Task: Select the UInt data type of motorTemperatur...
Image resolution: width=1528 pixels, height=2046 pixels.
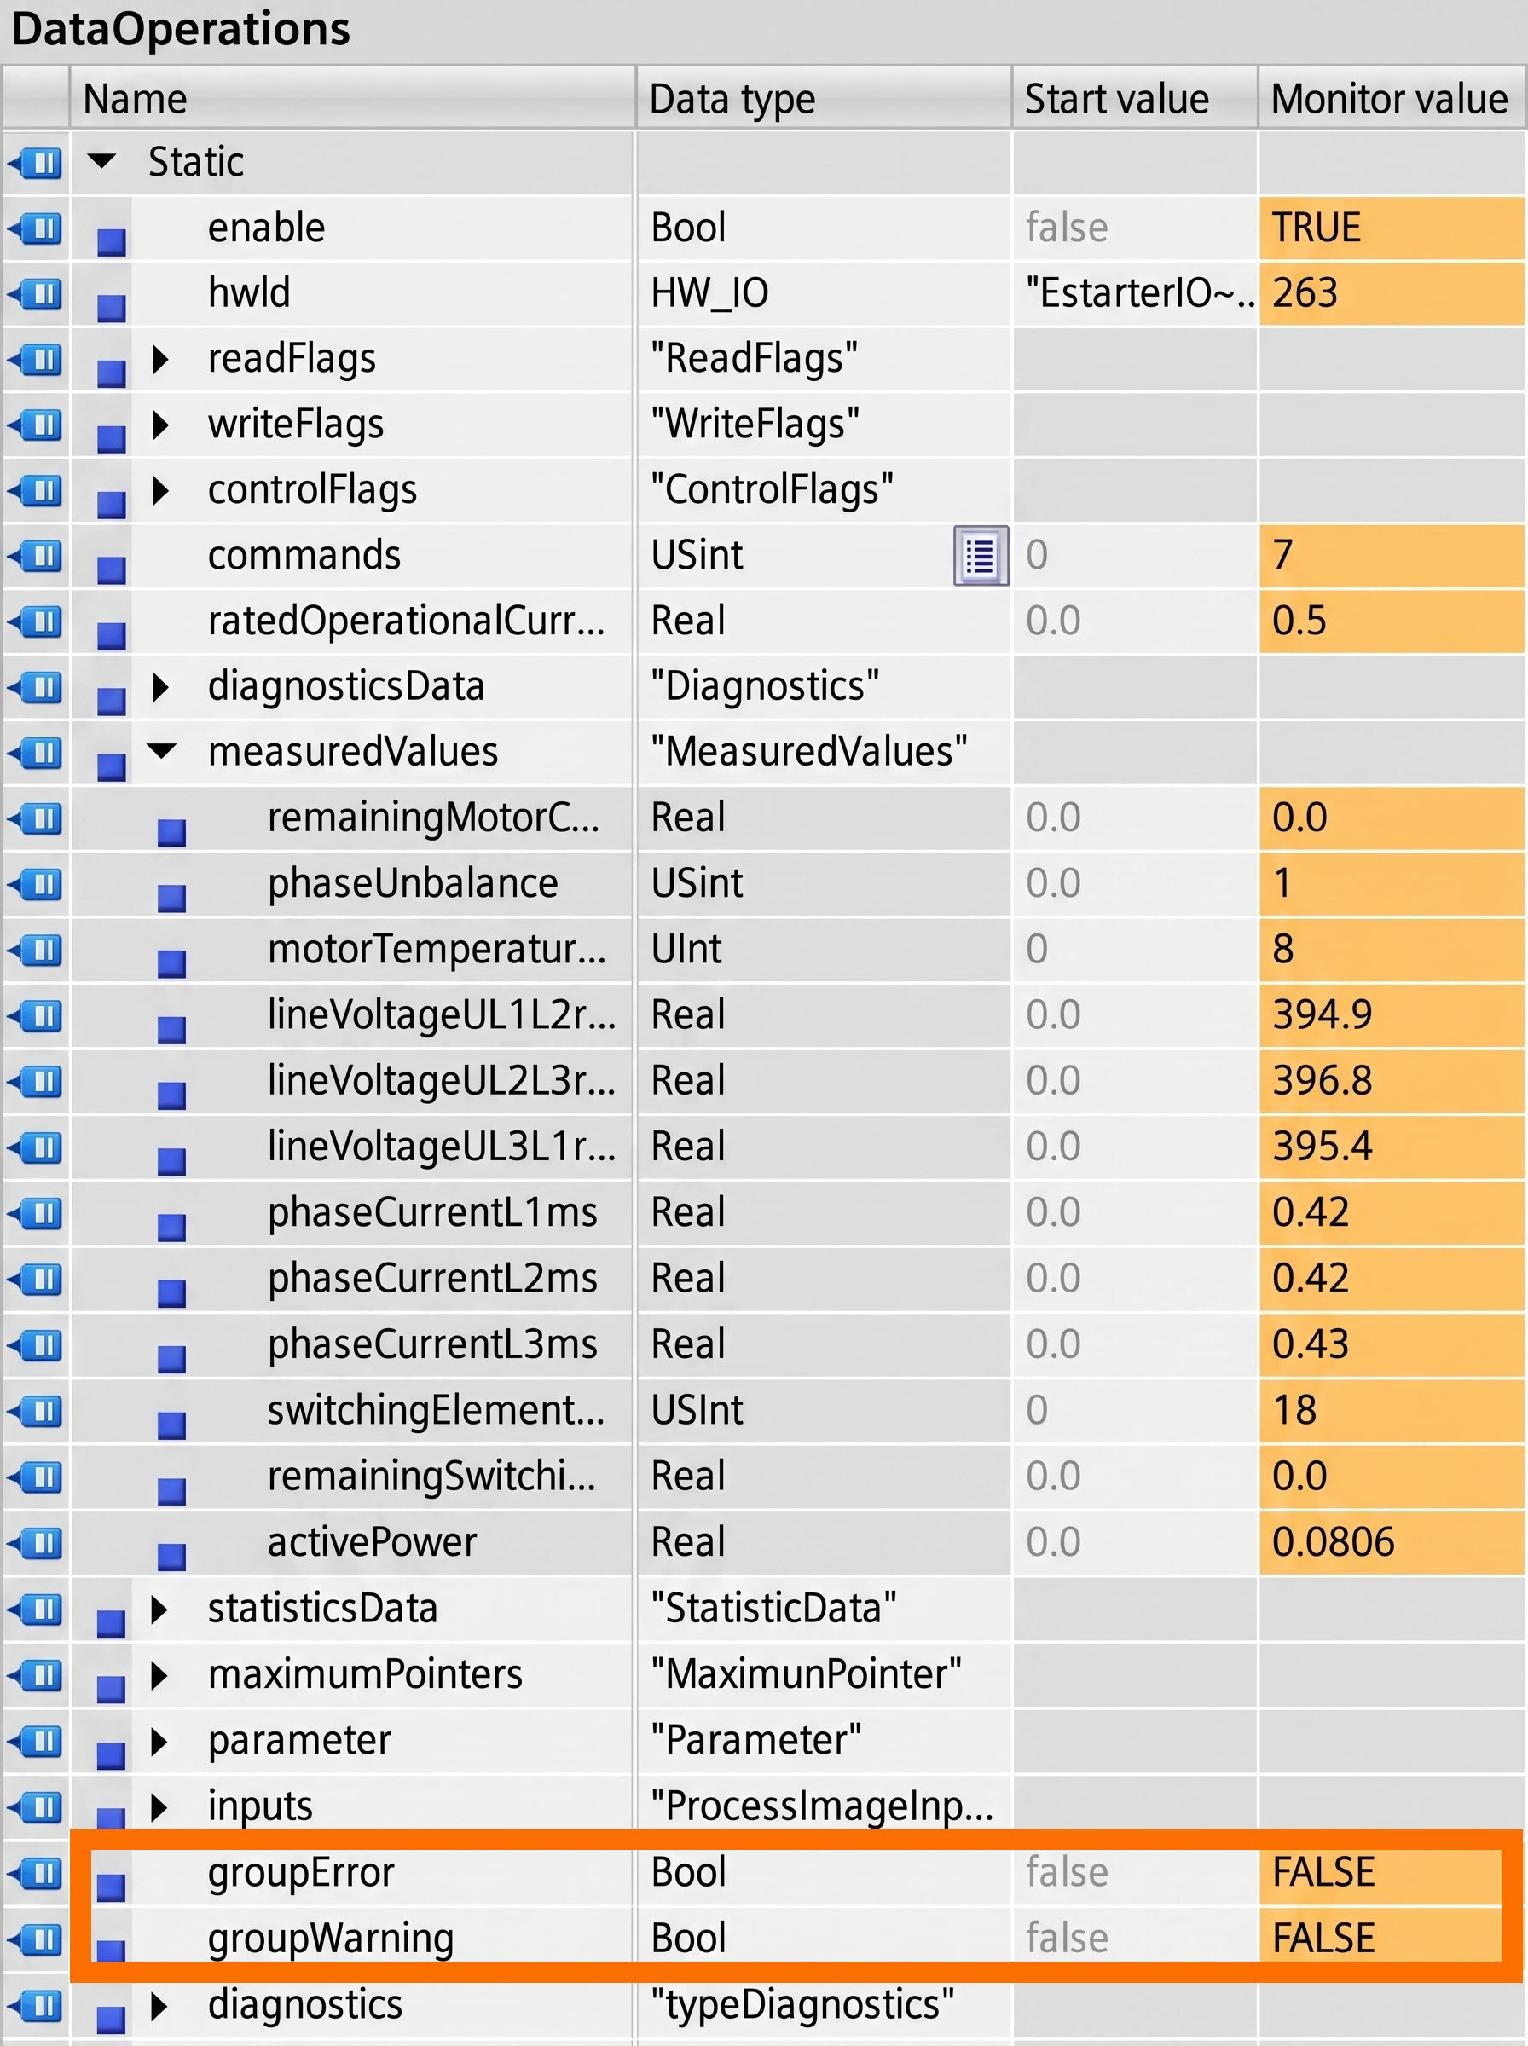Action: tap(824, 949)
